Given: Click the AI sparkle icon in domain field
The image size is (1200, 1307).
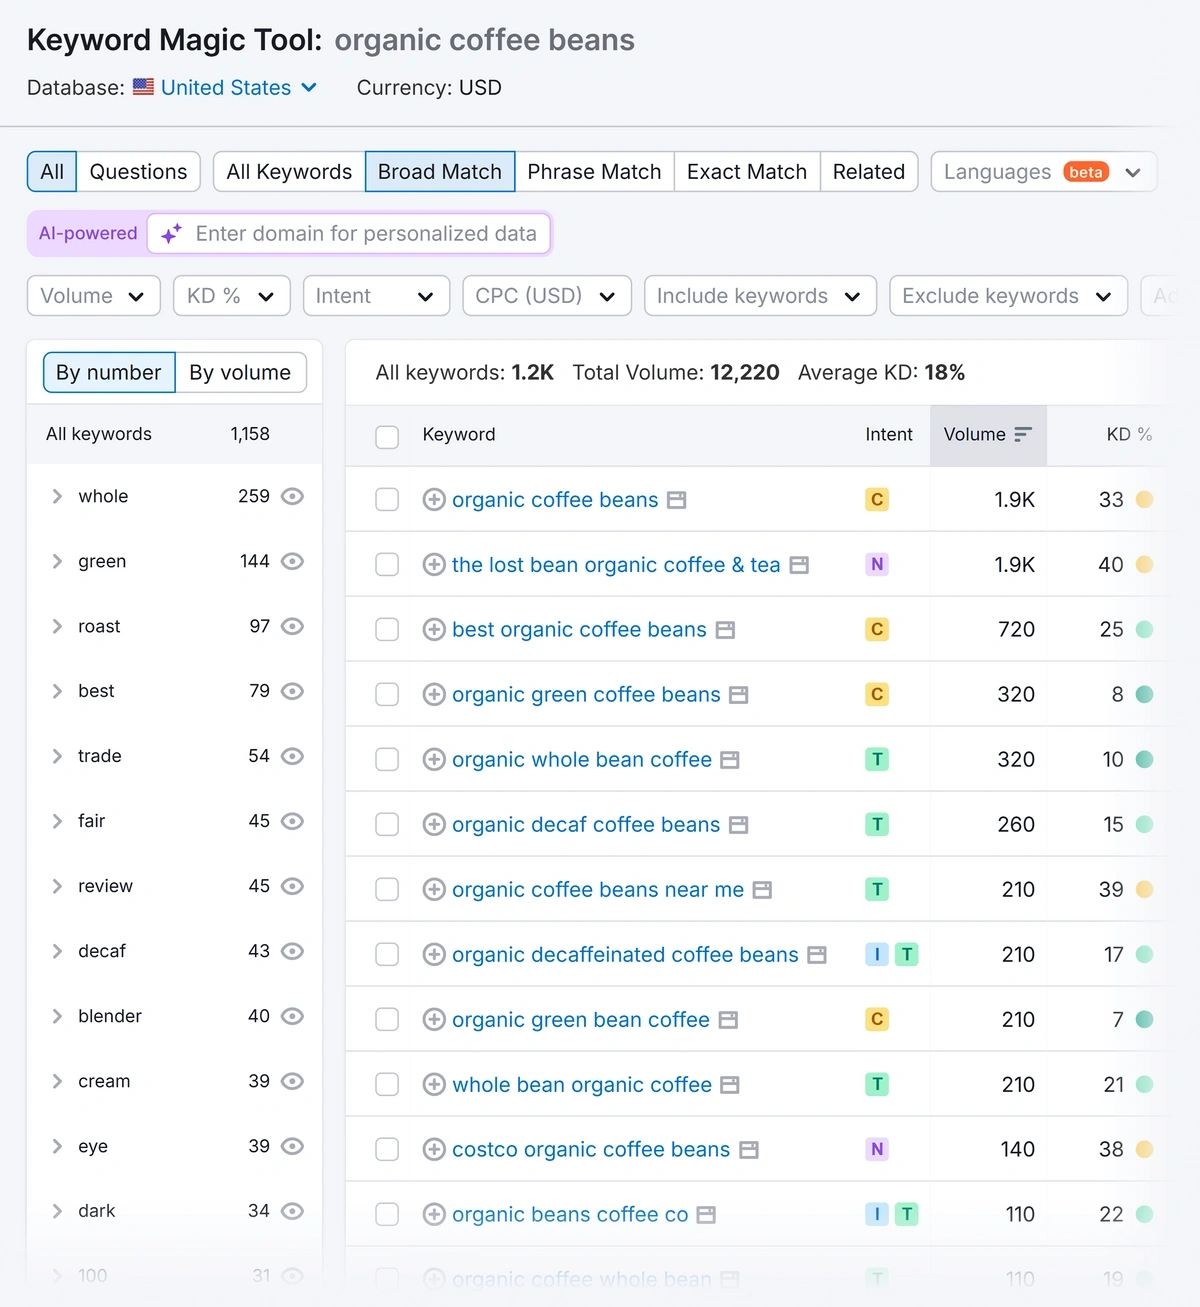Looking at the screenshot, I should point(172,234).
